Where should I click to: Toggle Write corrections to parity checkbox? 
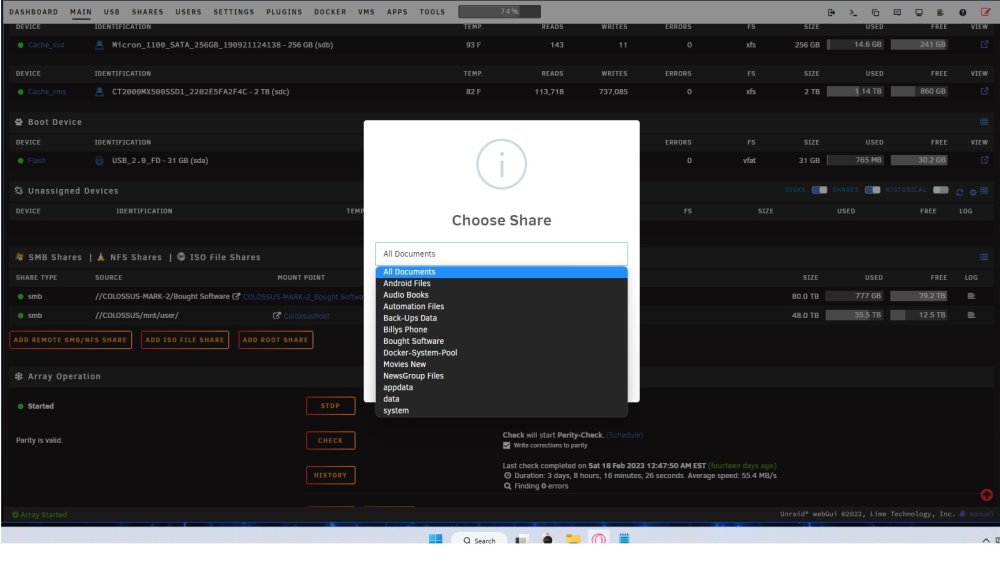pos(506,446)
